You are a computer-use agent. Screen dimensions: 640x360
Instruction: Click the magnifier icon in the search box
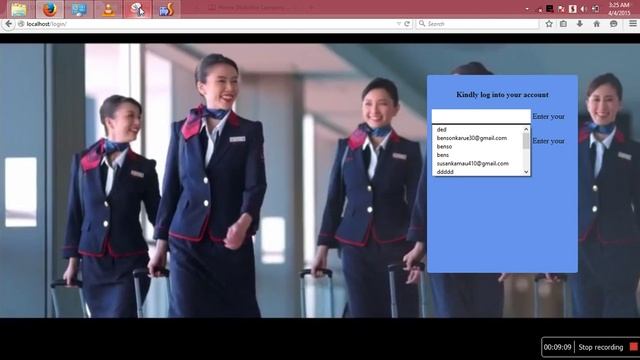[x=422, y=24]
